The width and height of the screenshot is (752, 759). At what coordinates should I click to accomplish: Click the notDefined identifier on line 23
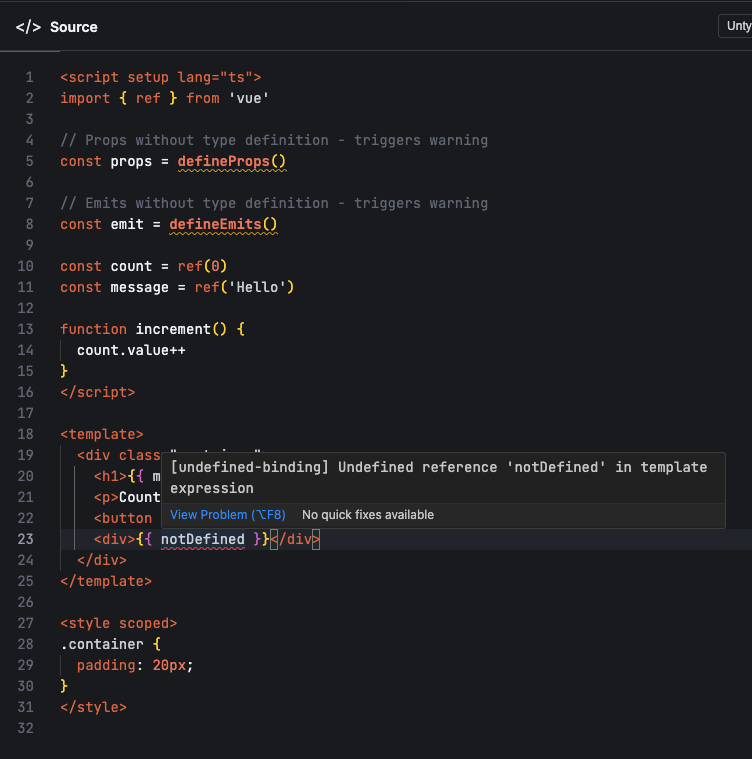(203, 539)
